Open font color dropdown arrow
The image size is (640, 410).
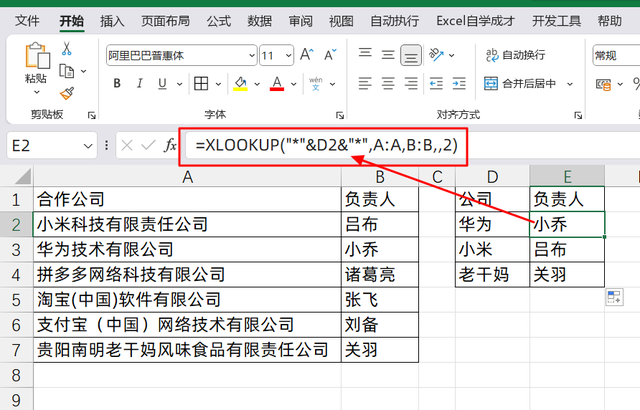pyautogui.click(x=293, y=84)
